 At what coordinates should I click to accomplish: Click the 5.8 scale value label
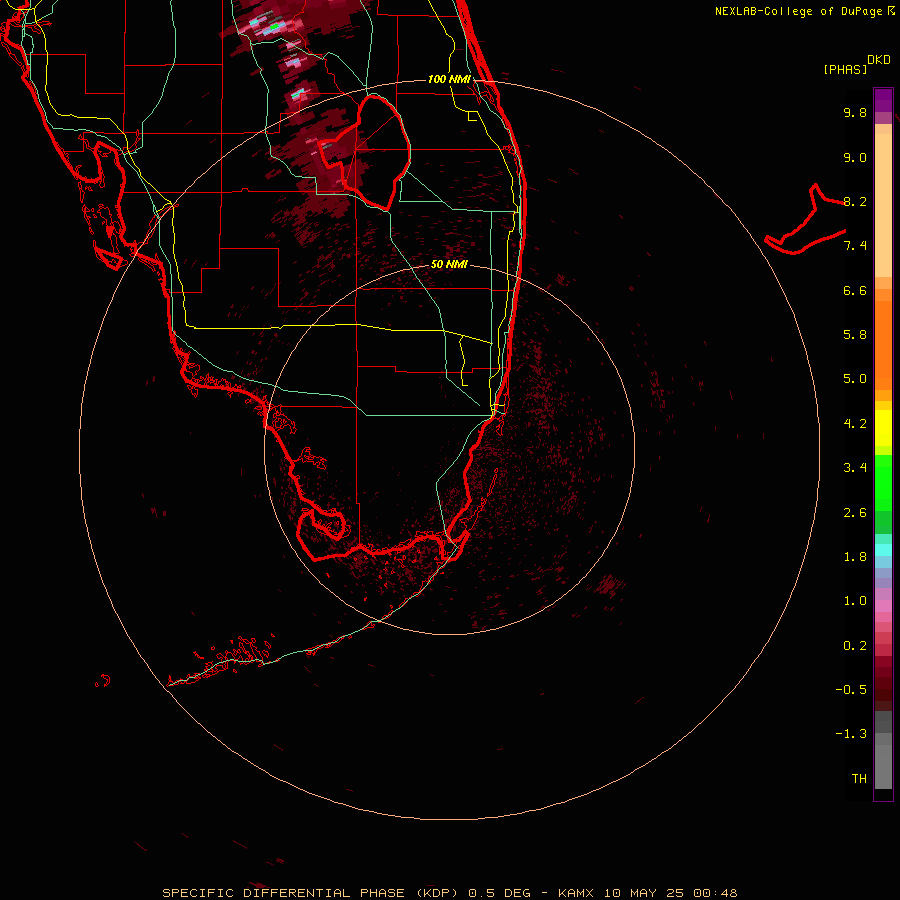coord(855,335)
